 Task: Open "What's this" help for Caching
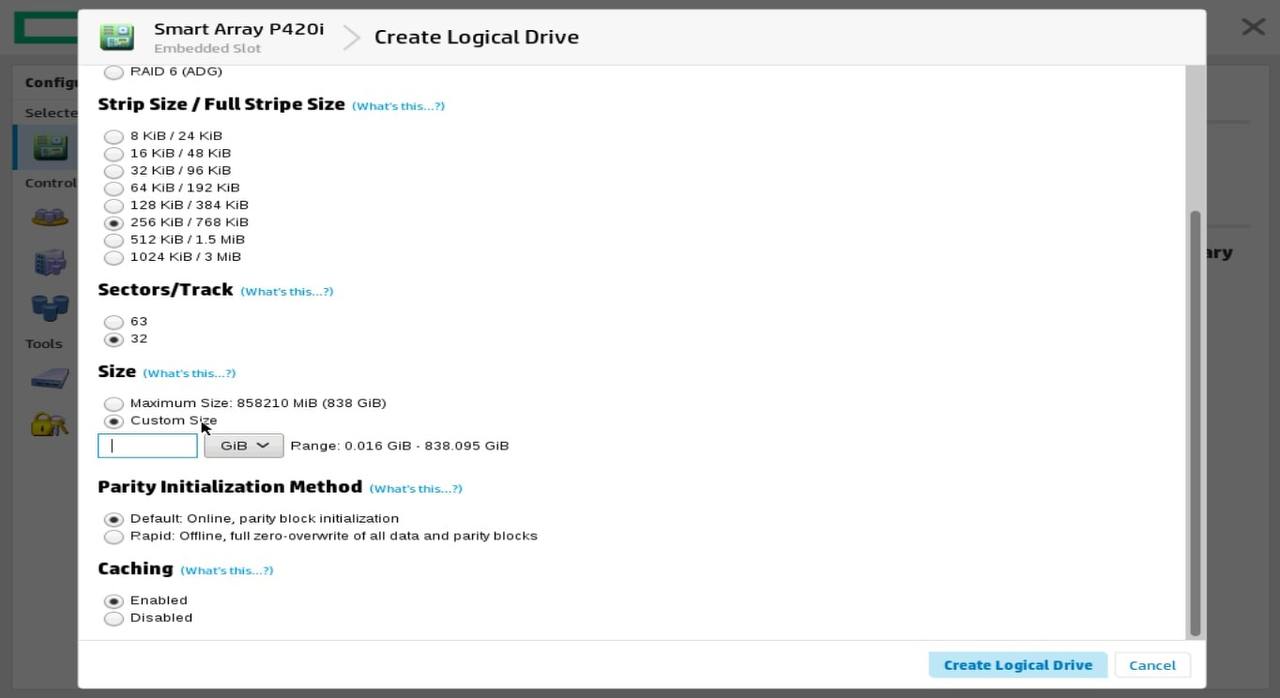click(x=226, y=571)
